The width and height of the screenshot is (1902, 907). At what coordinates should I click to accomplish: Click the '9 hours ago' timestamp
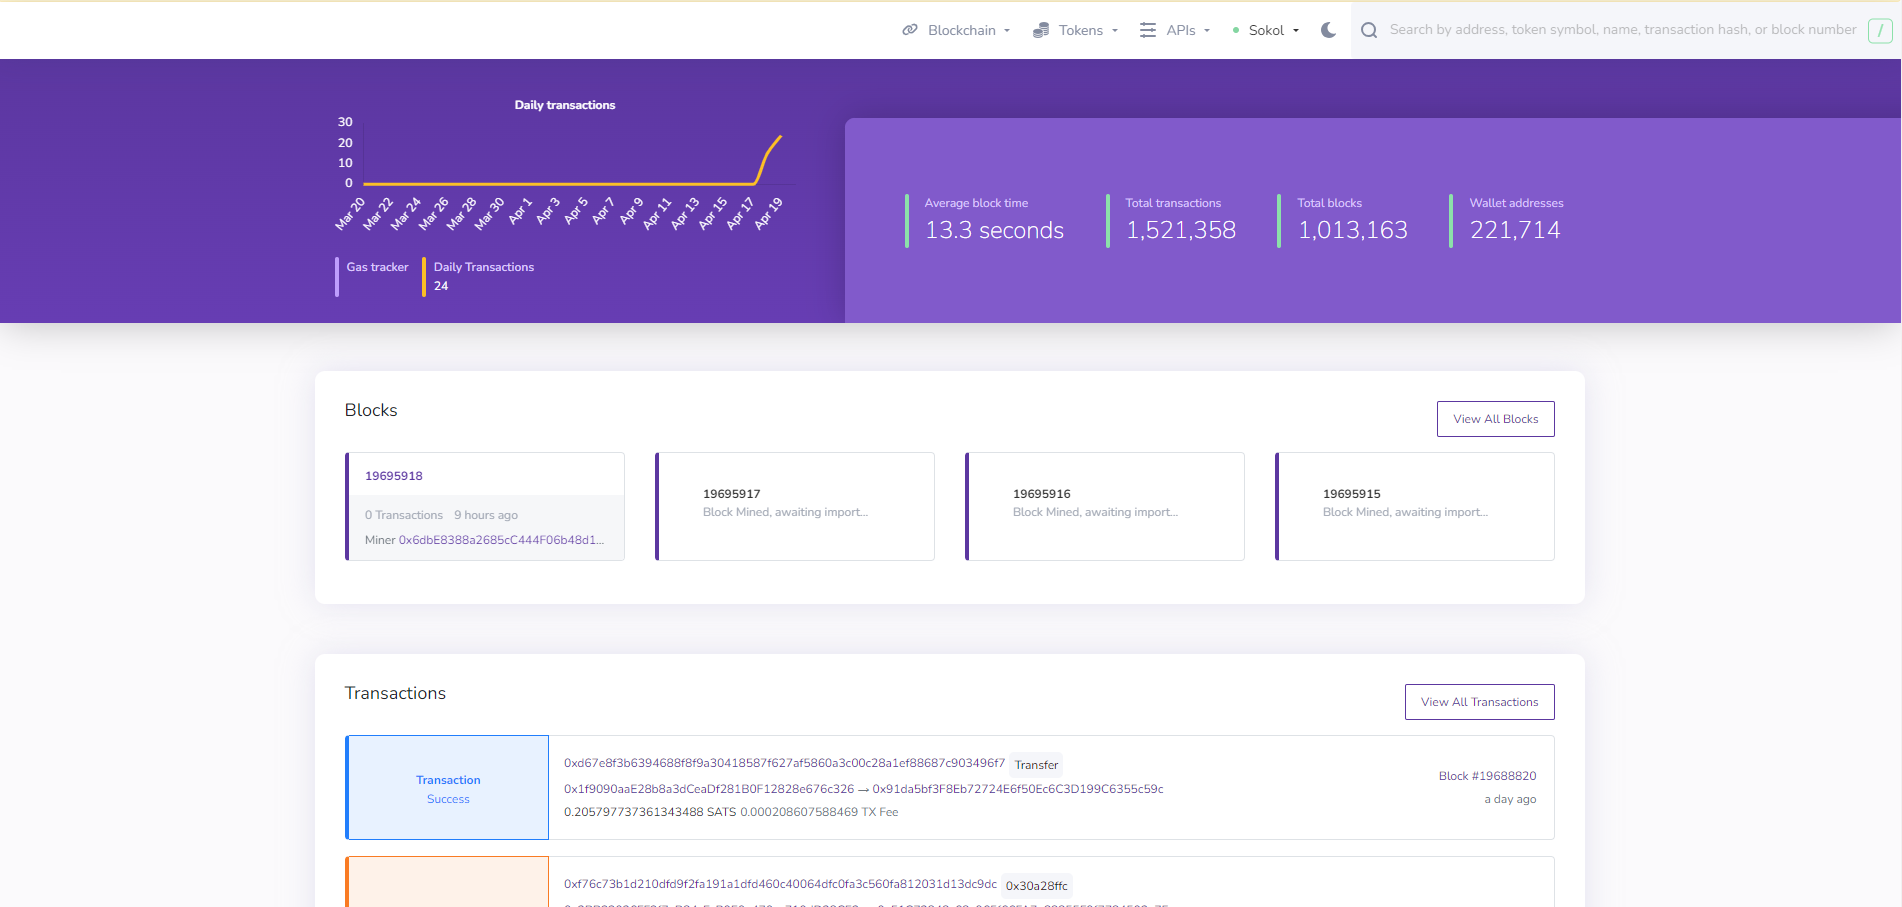[486, 515]
